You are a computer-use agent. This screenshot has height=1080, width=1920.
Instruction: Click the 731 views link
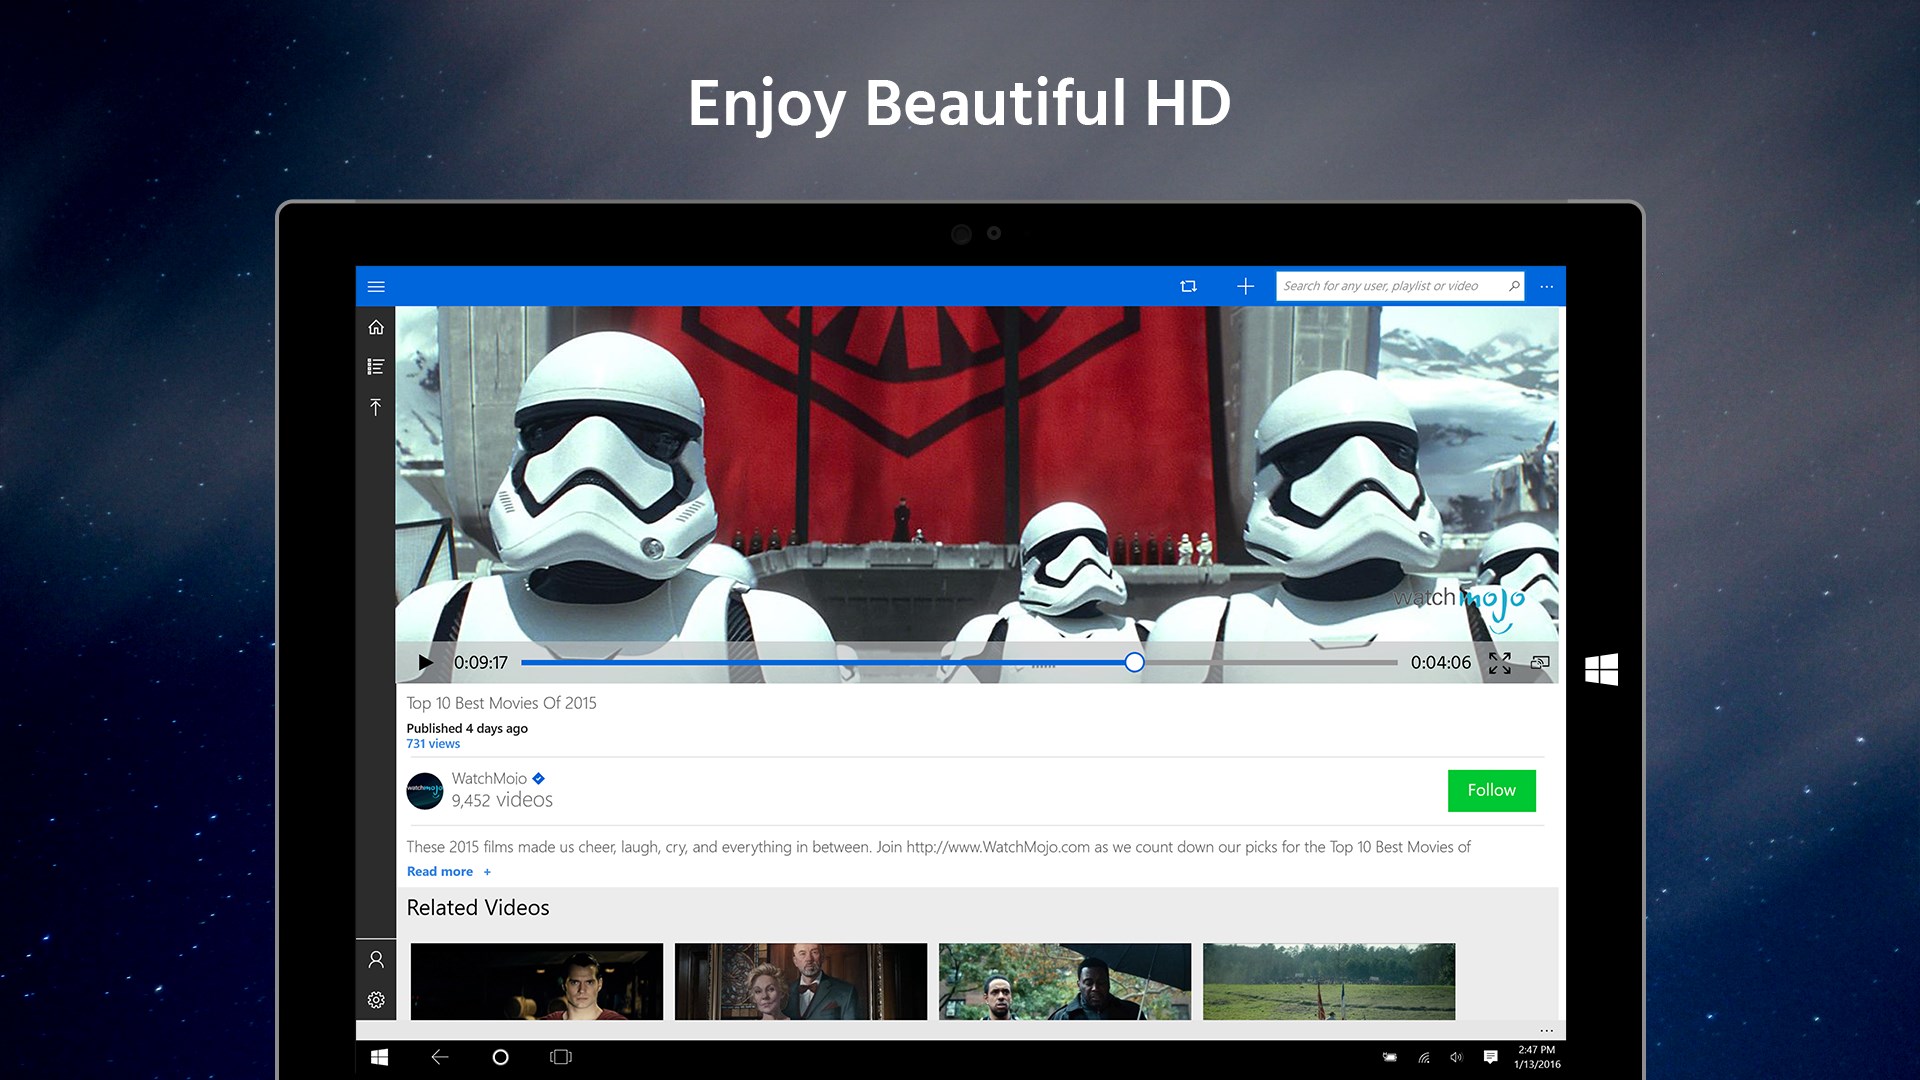433,743
